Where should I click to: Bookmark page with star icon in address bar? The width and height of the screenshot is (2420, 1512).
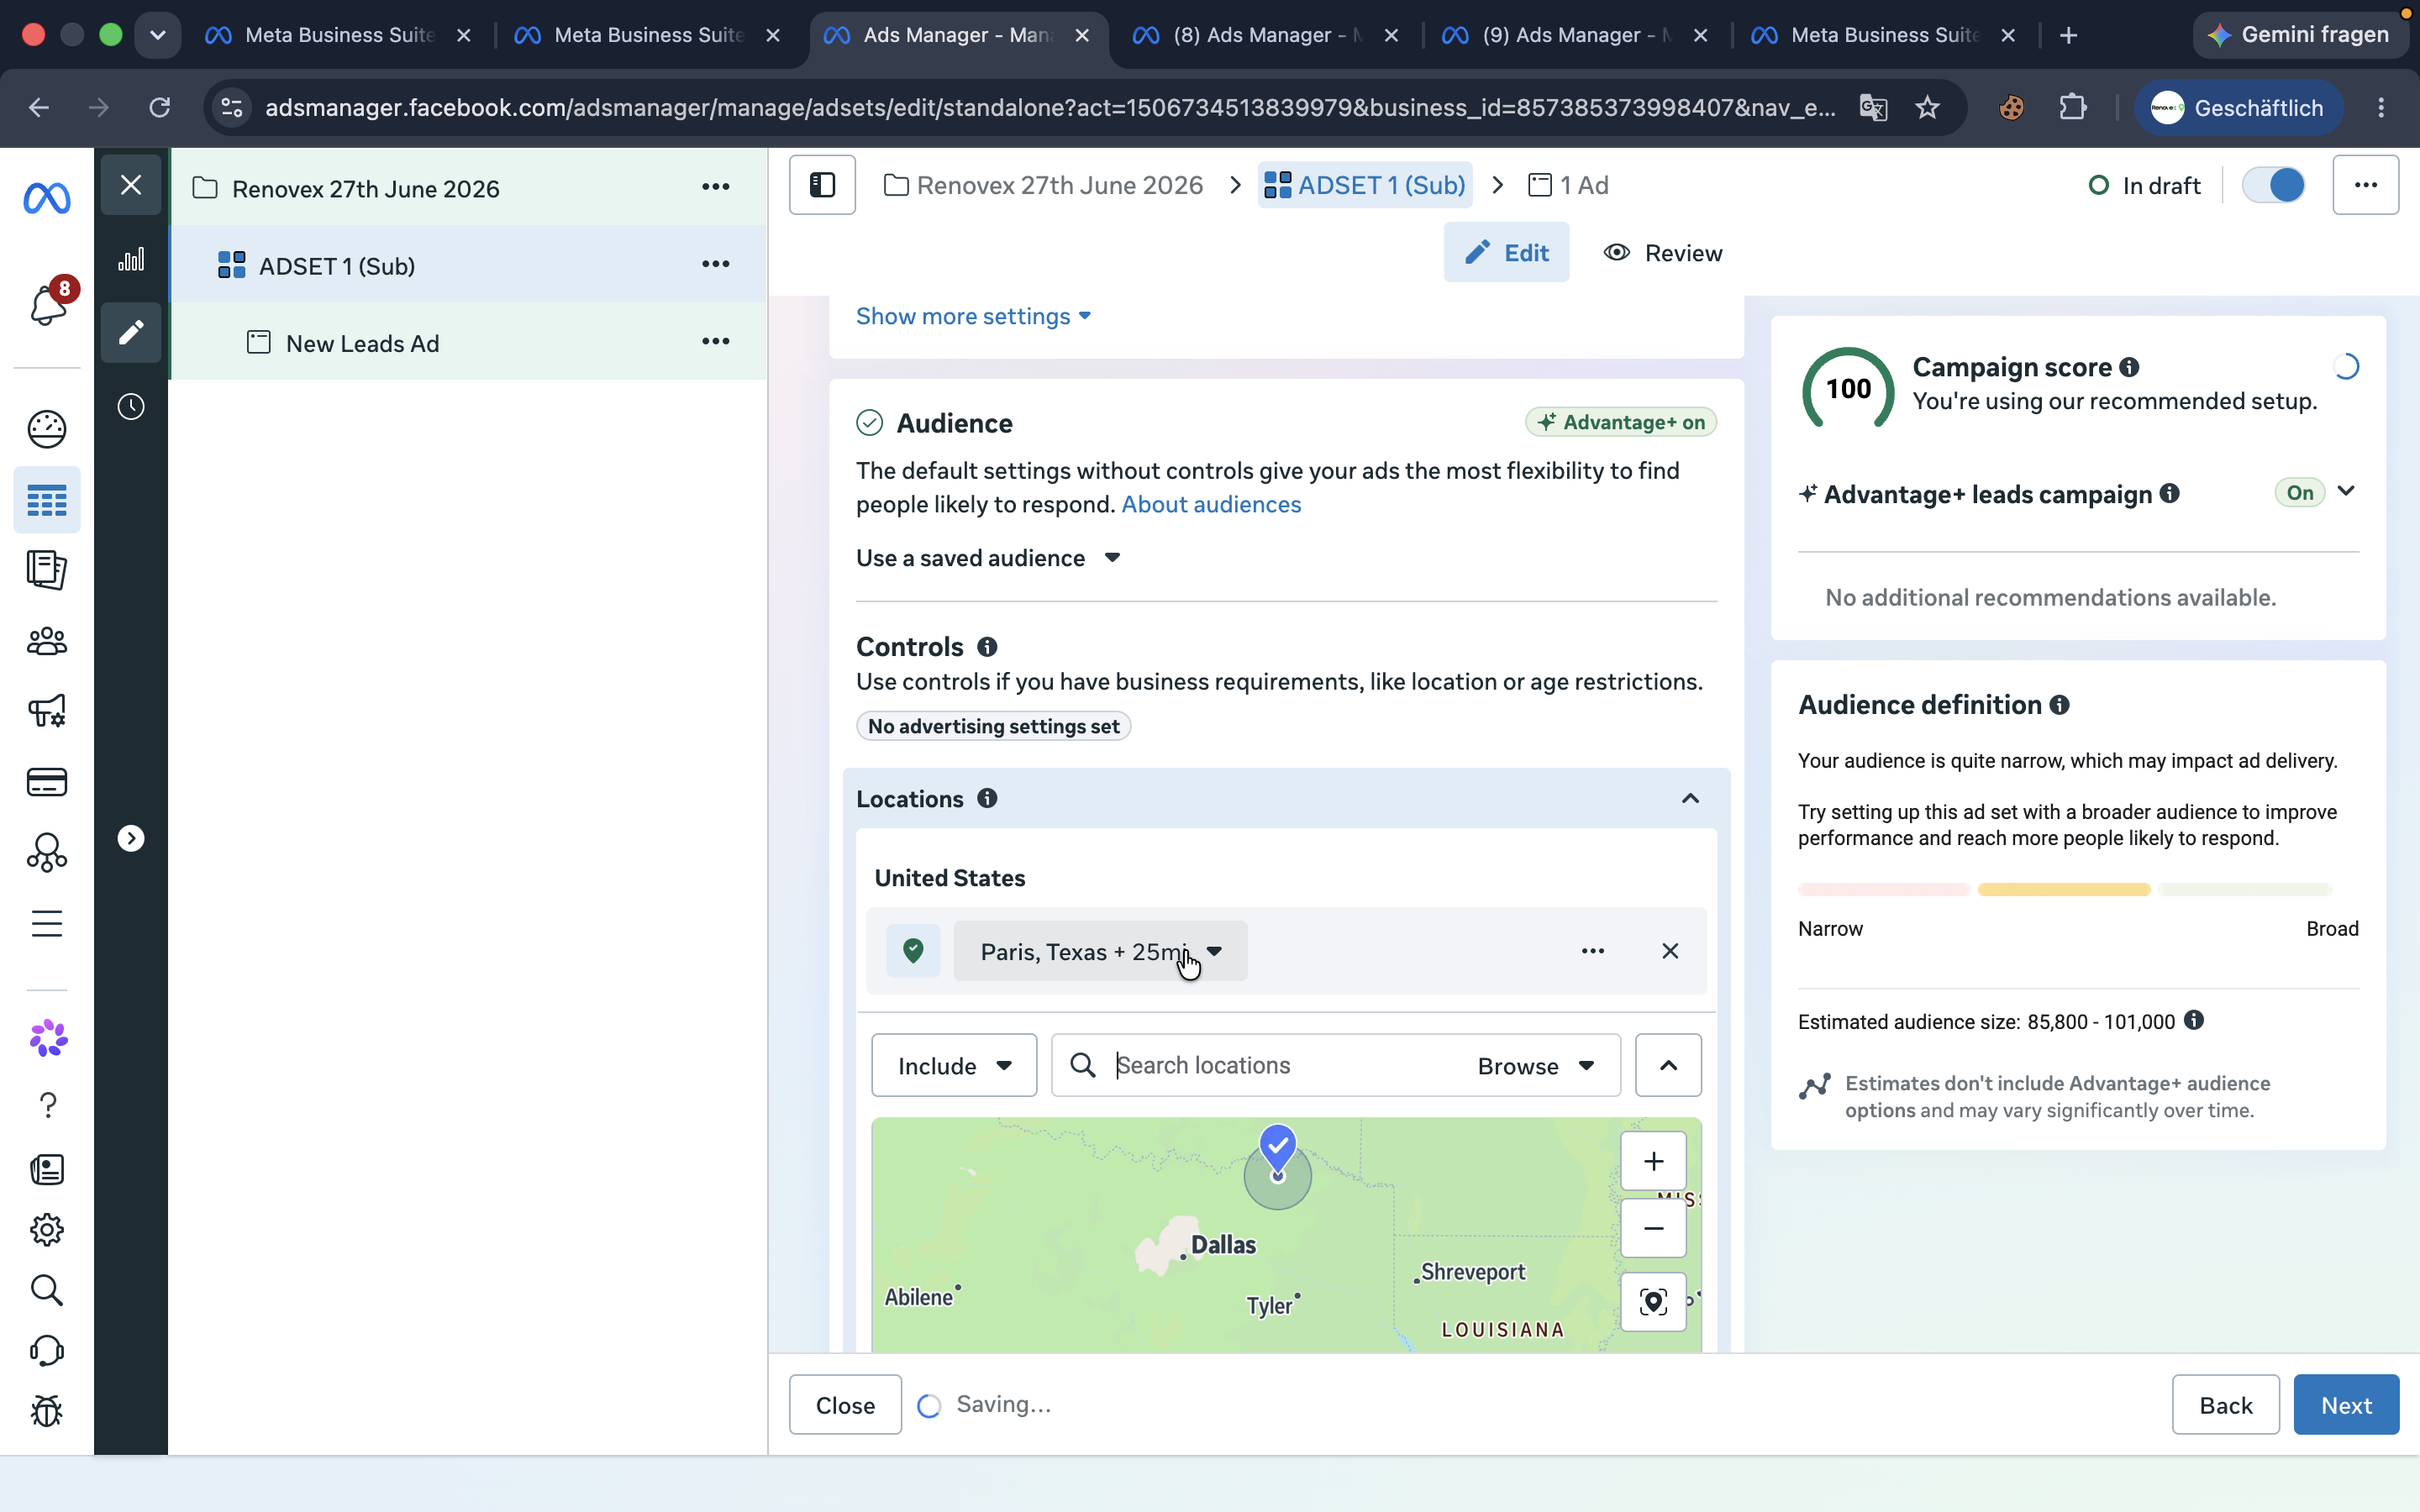point(1927,108)
